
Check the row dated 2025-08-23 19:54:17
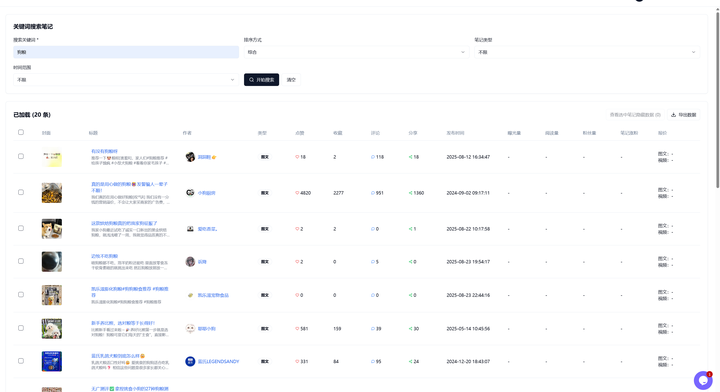pos(21,261)
